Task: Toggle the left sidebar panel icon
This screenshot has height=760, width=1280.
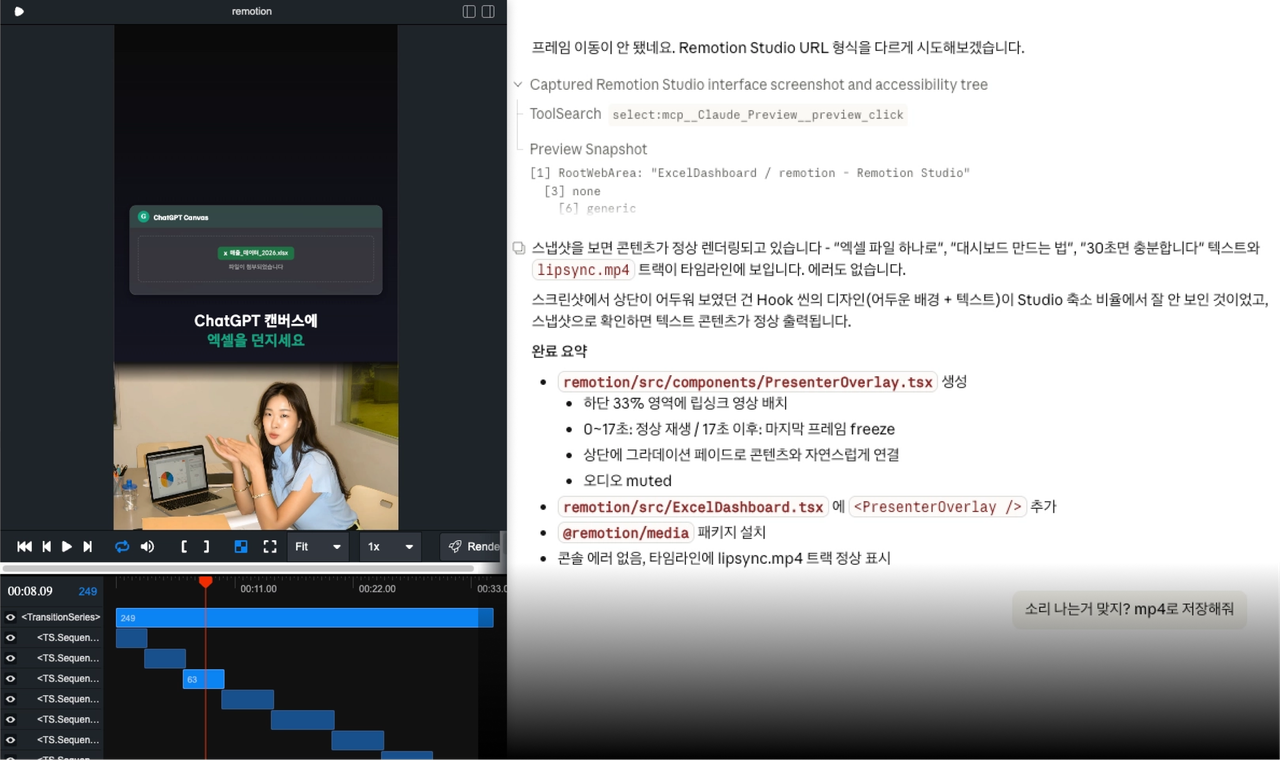Action: click(469, 12)
